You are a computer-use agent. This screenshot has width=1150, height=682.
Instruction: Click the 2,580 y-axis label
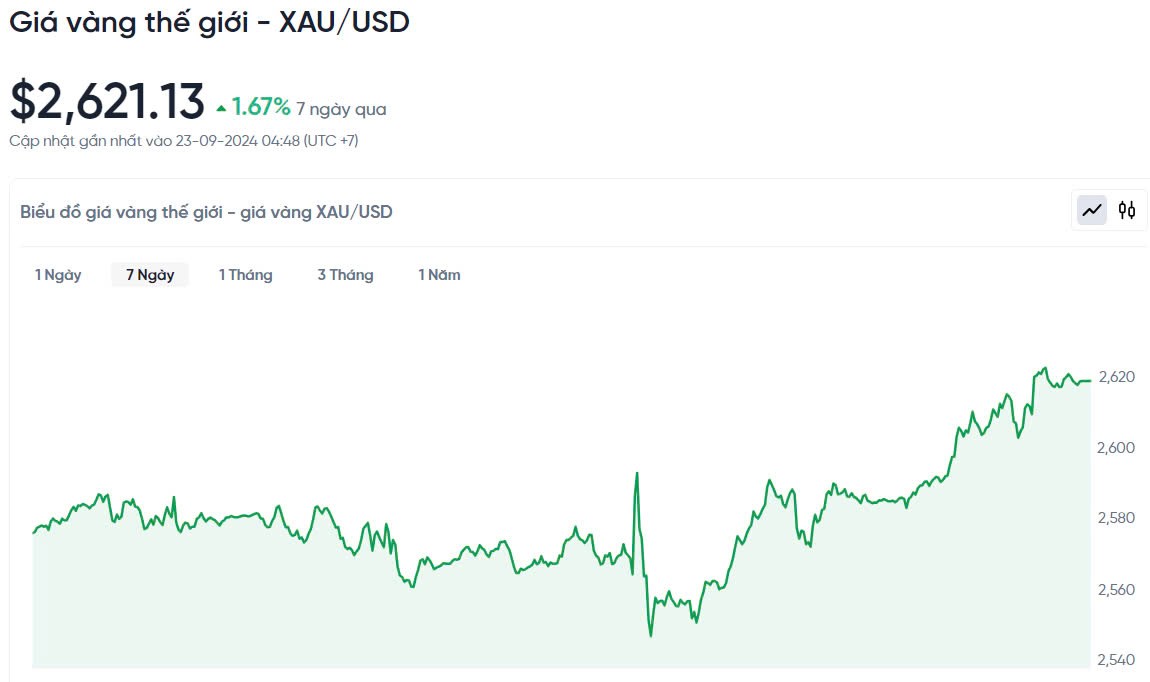(x=1116, y=518)
